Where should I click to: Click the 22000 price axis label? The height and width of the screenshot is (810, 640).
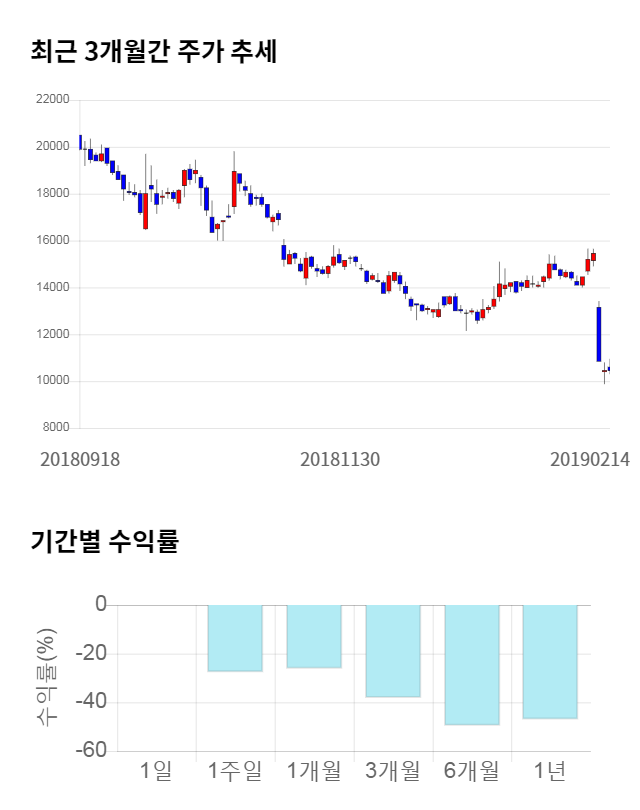pos(51,100)
